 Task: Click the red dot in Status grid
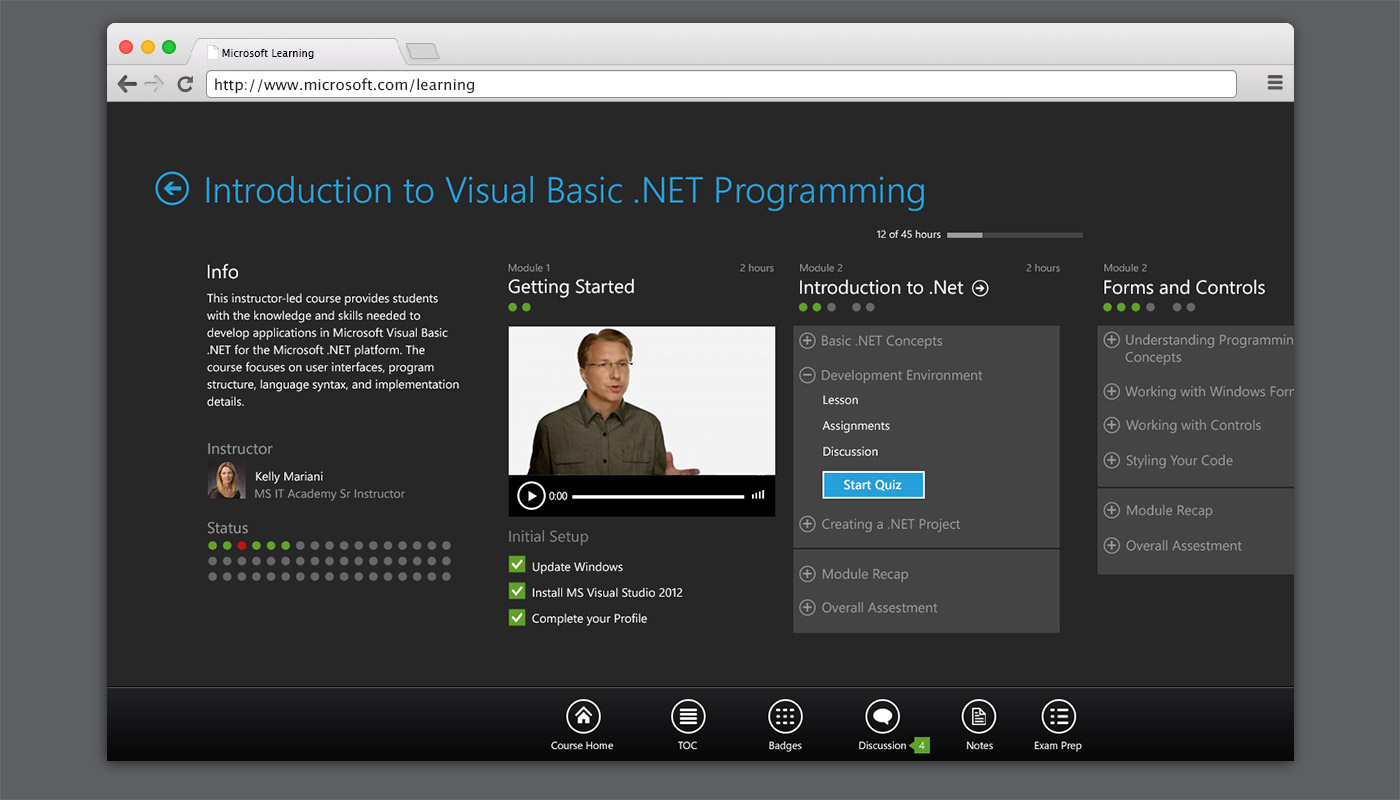[242, 546]
